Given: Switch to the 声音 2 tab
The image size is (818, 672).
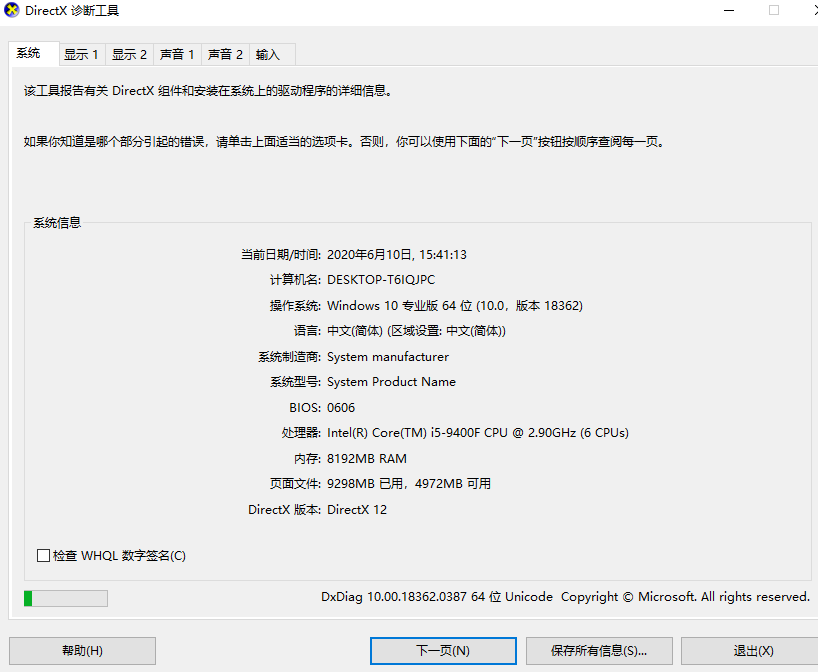Looking at the screenshot, I should click(225, 54).
